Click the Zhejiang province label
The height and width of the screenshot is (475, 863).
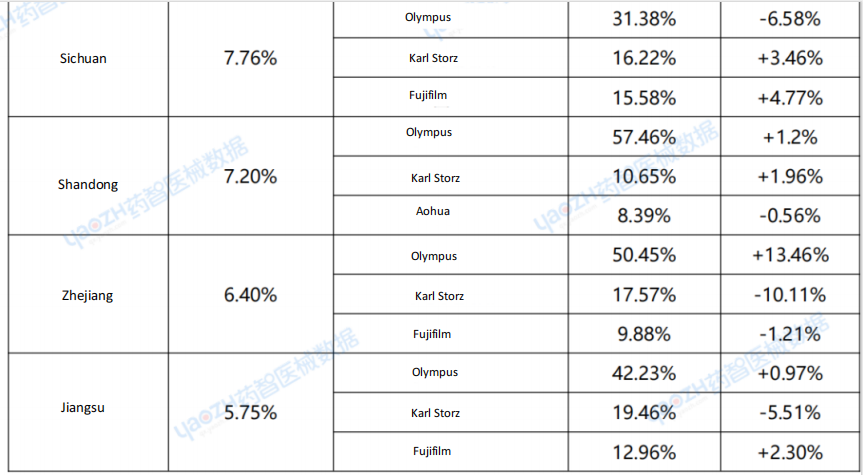pyautogui.click(x=86, y=295)
